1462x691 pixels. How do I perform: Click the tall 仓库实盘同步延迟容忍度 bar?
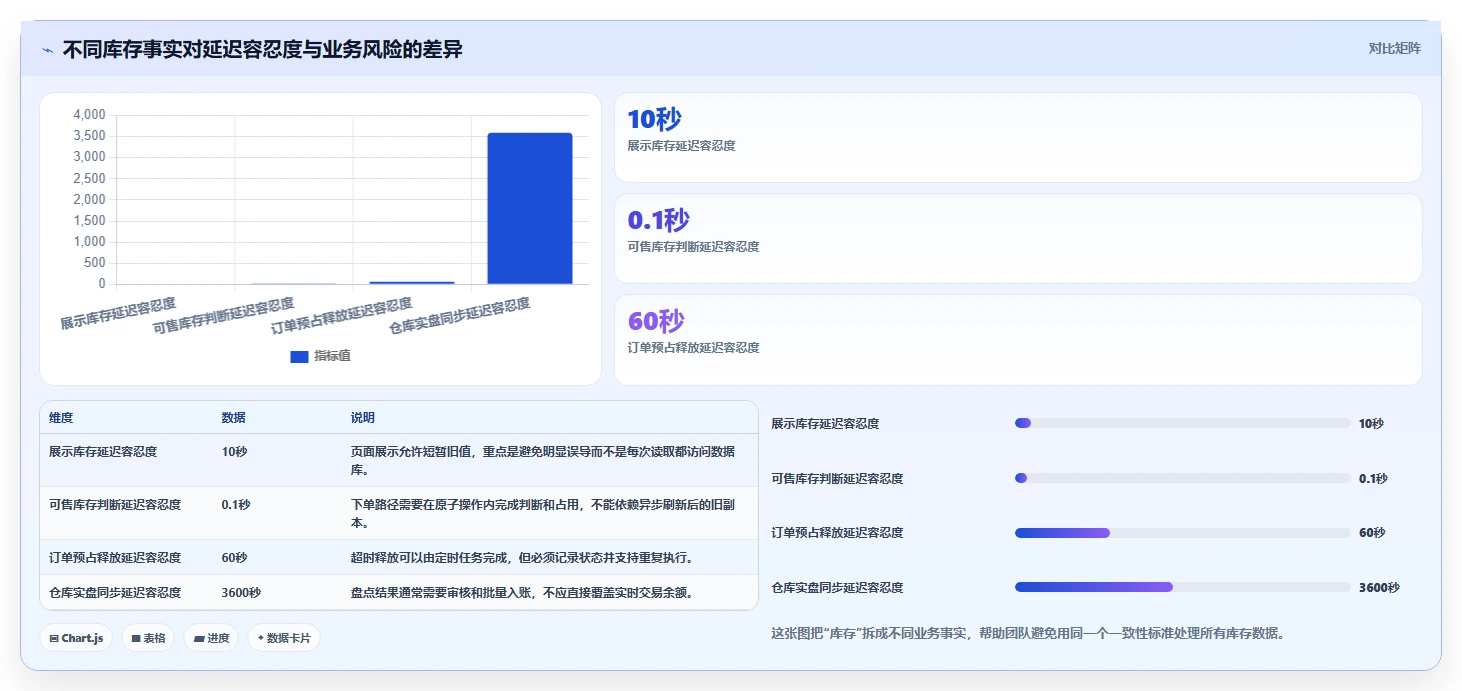click(x=530, y=208)
